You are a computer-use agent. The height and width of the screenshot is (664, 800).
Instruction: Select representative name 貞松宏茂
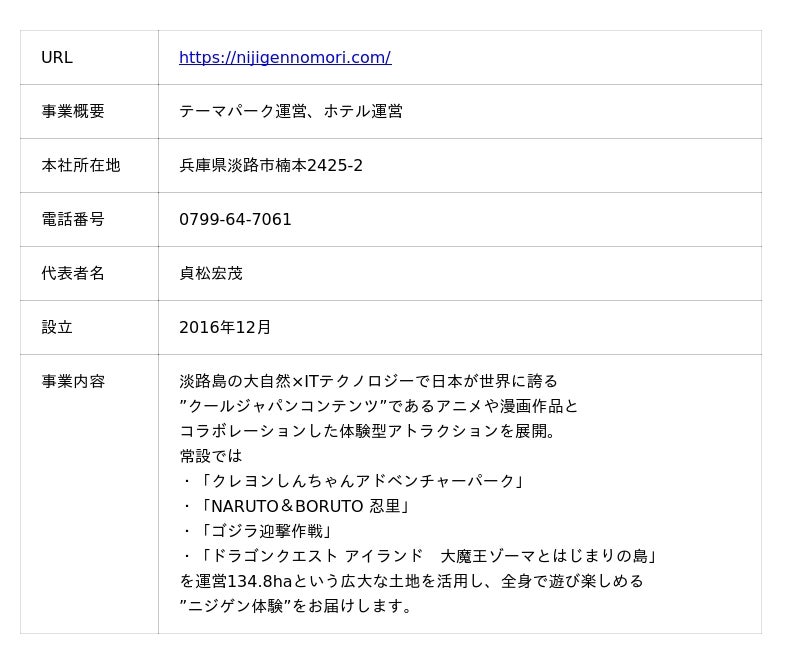click(x=211, y=274)
